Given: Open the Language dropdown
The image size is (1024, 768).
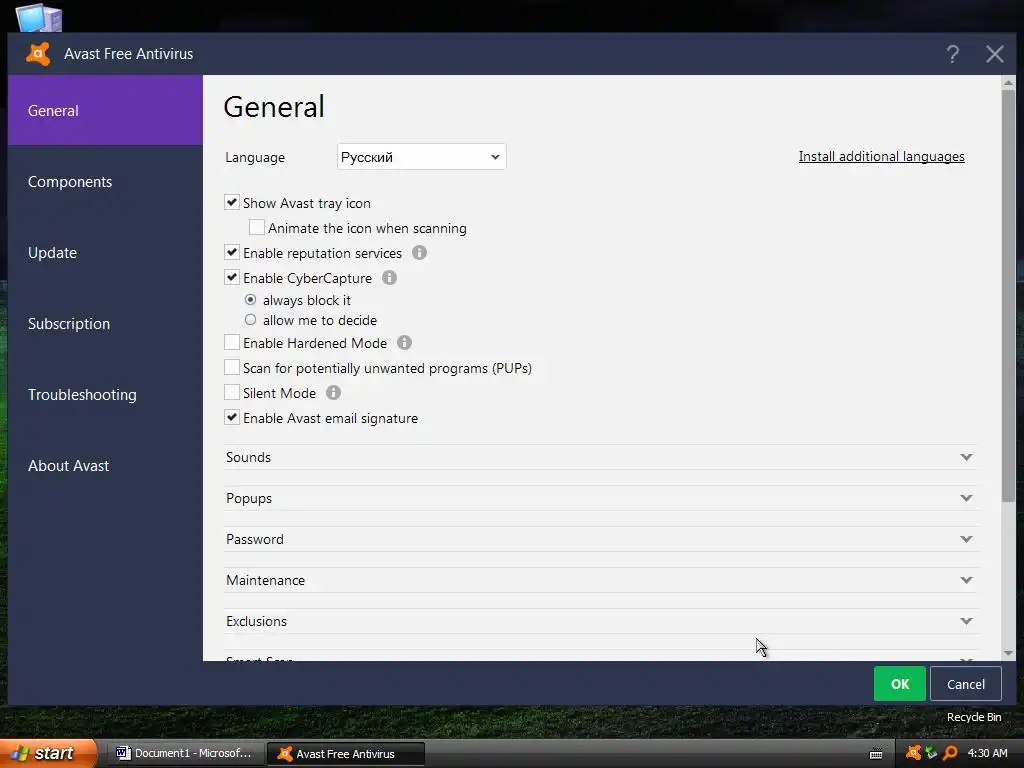Looking at the screenshot, I should tap(421, 157).
